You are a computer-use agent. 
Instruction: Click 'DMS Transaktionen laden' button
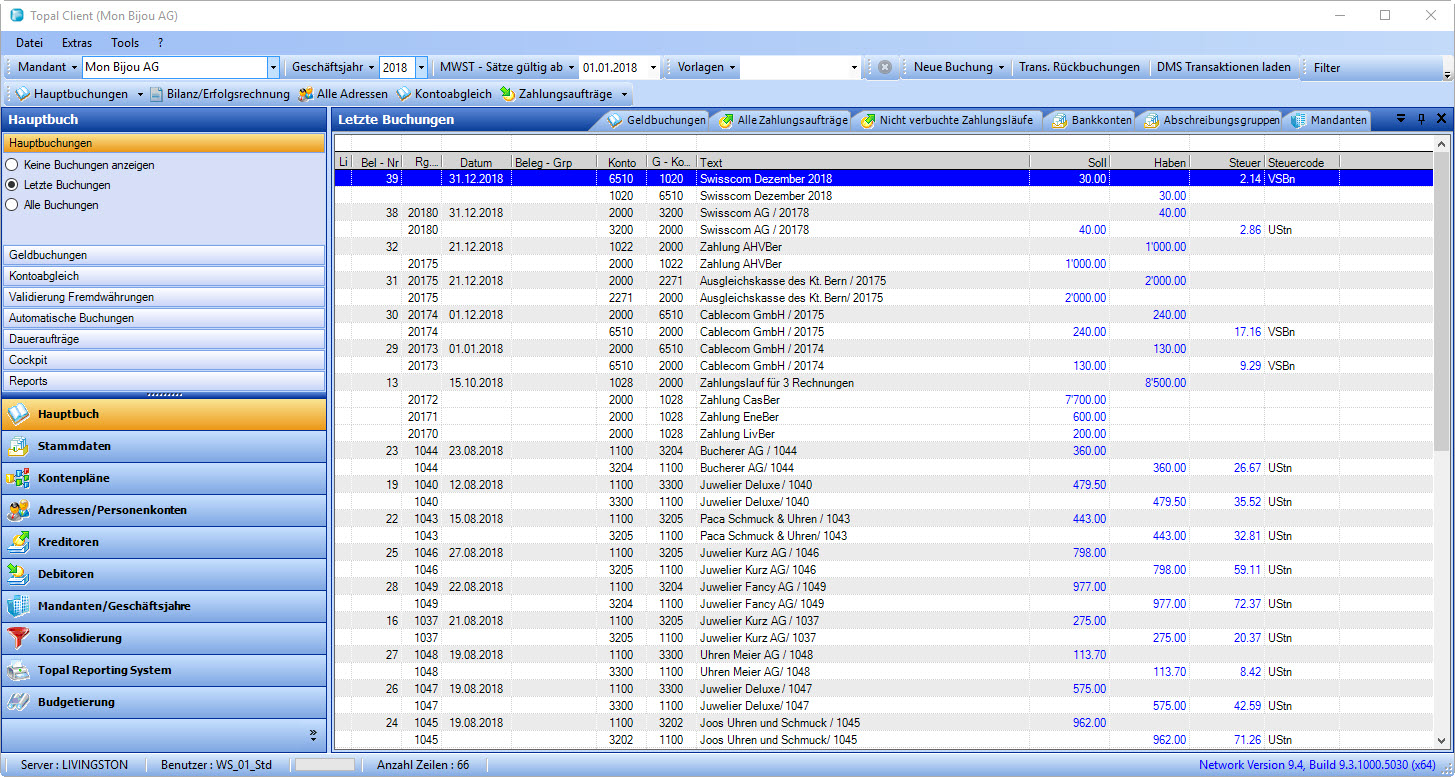tap(1223, 67)
